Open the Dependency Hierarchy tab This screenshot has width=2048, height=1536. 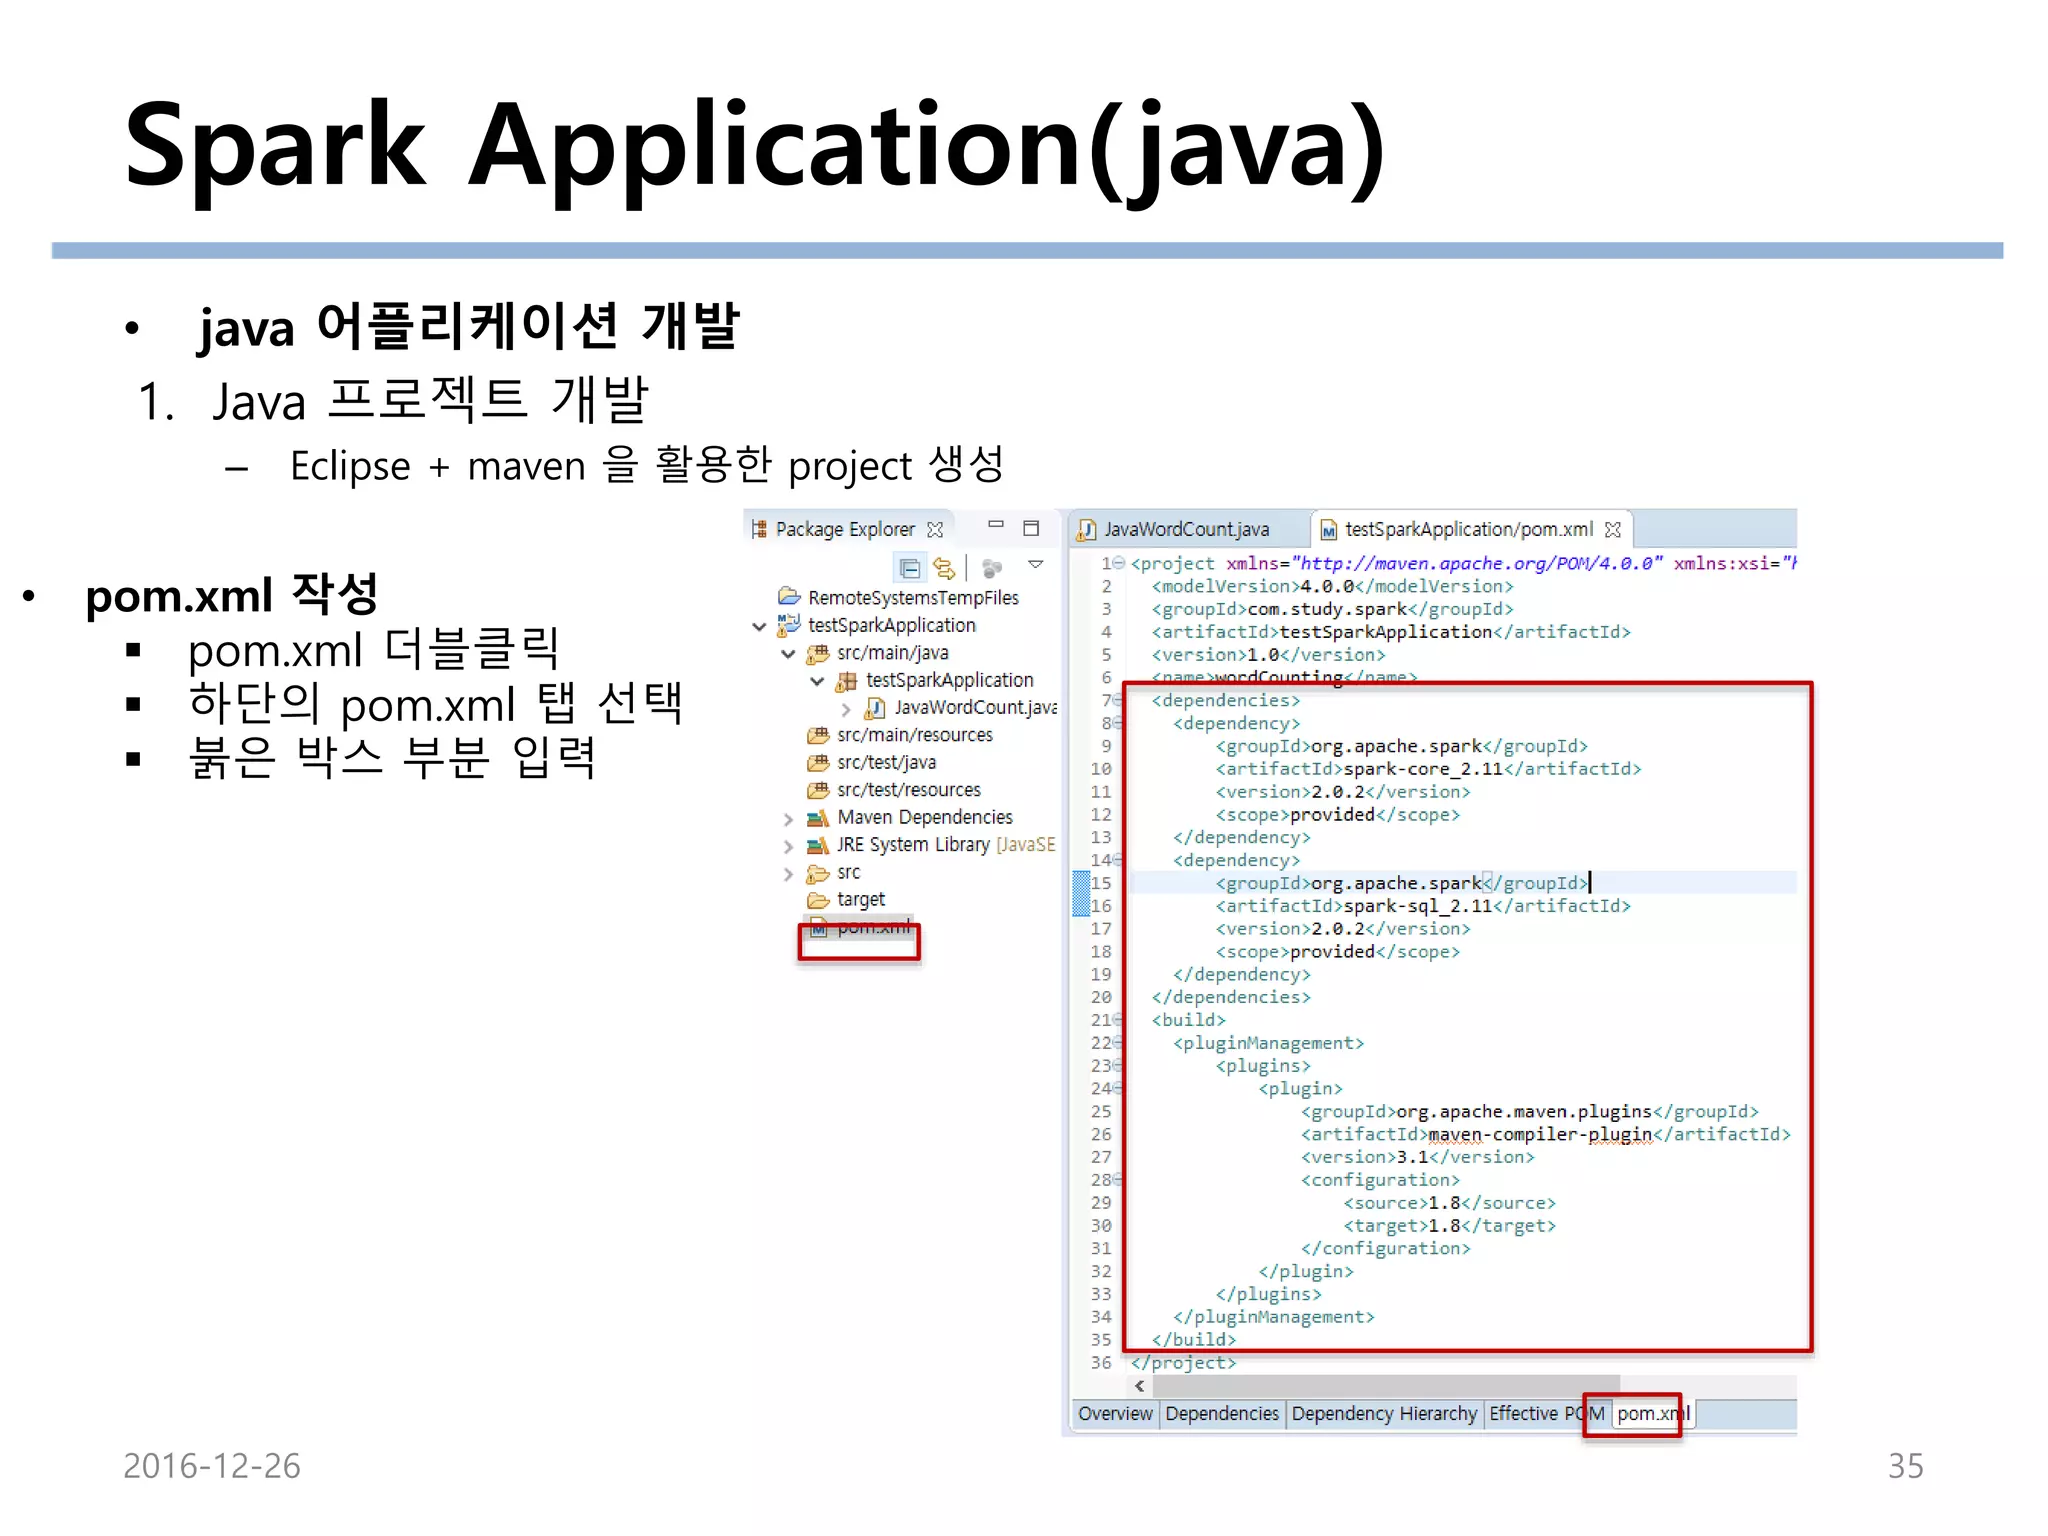(1383, 1413)
